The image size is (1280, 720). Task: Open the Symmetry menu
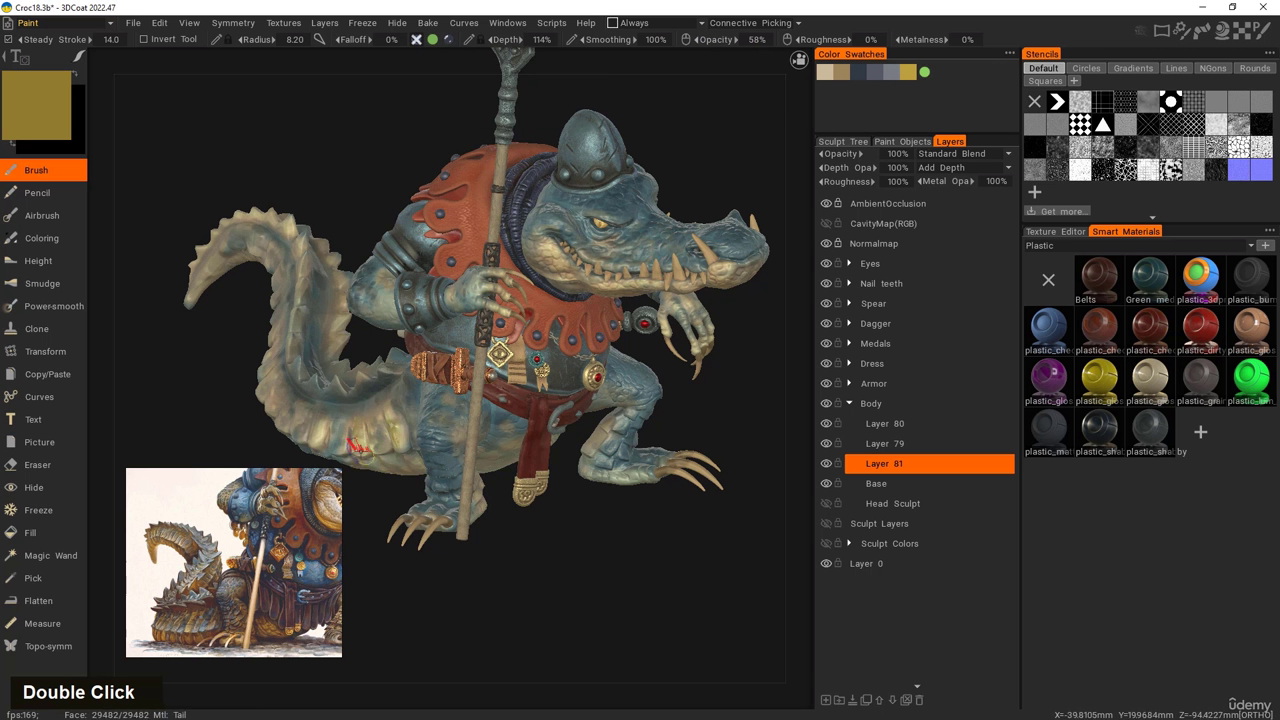pos(233,23)
